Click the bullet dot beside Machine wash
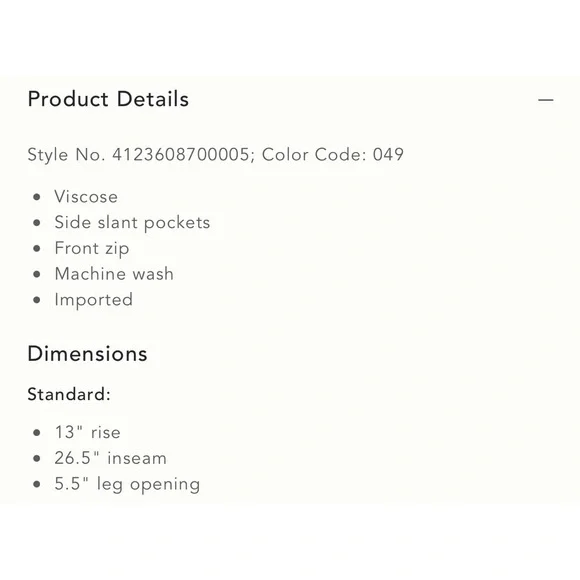Image resolution: width=580 pixels, height=580 pixels. (37, 274)
